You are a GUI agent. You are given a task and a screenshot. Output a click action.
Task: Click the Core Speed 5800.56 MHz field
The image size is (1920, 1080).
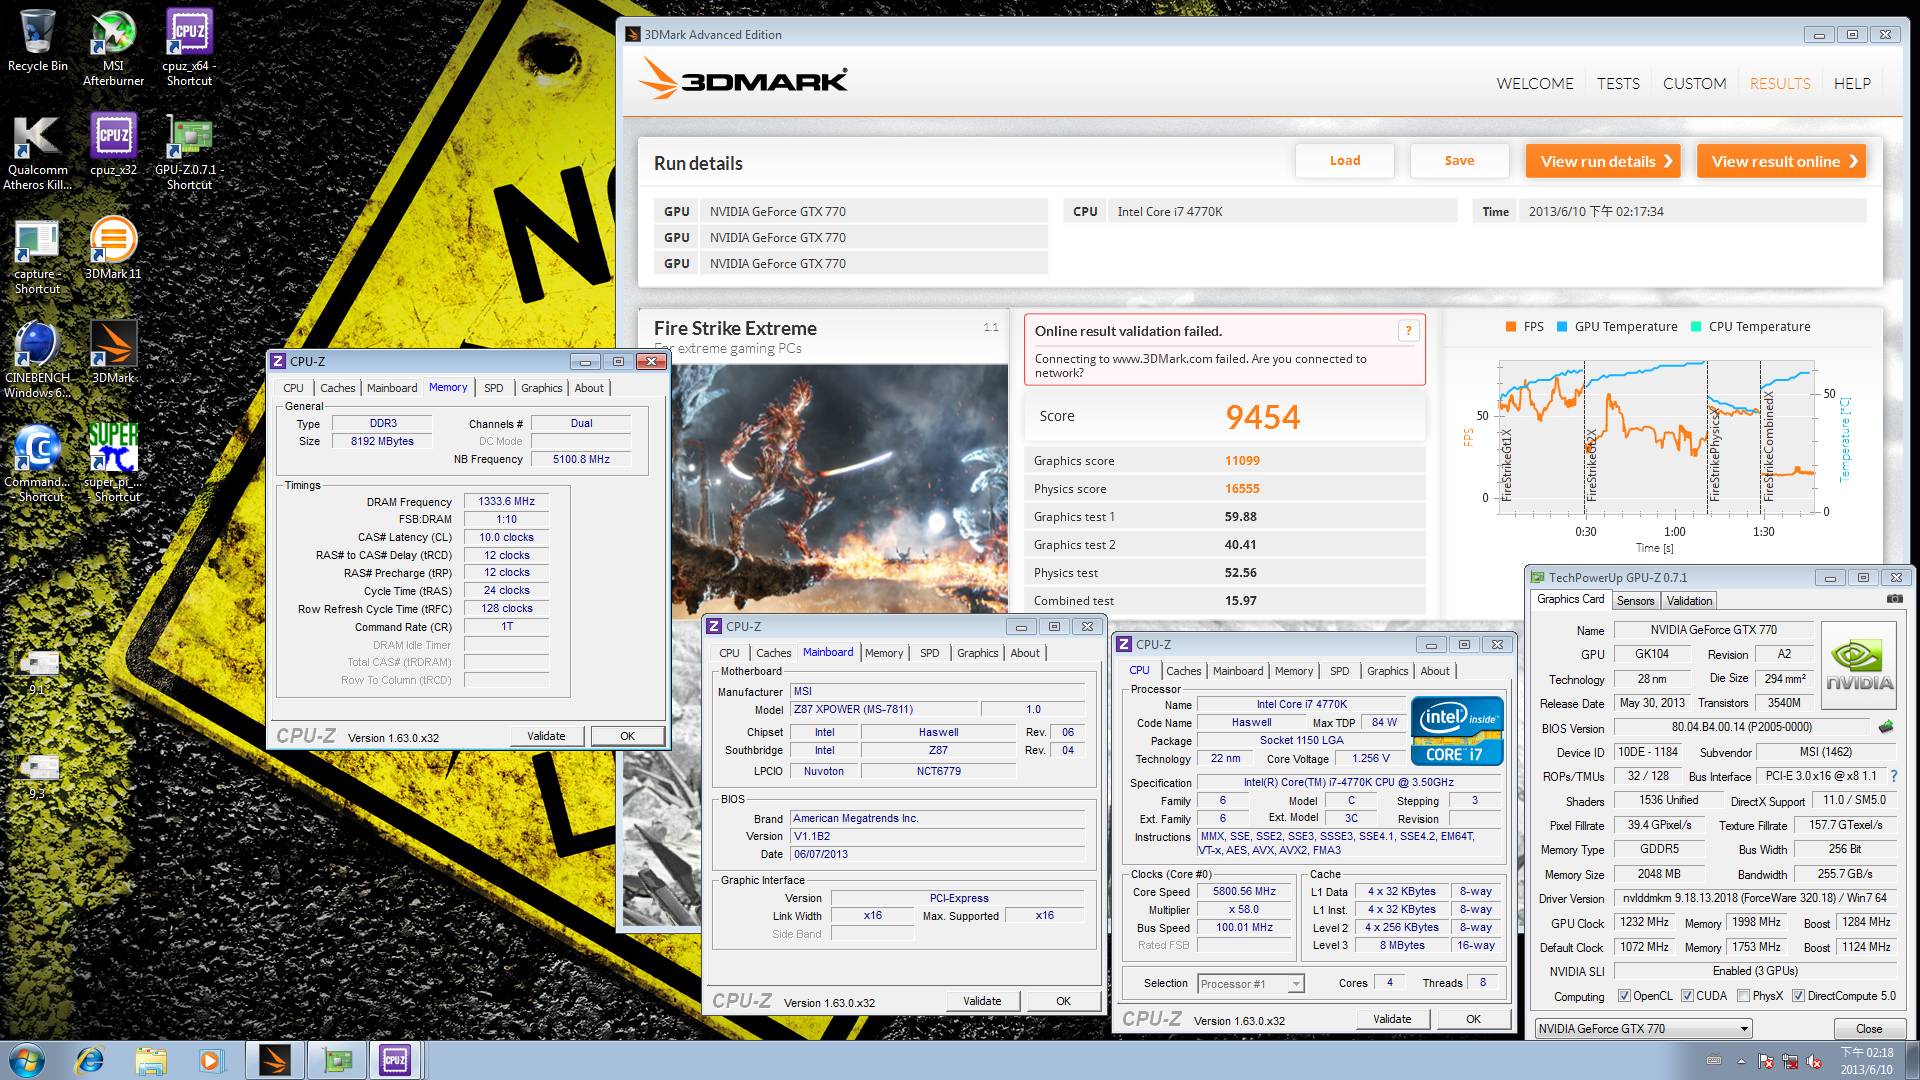pyautogui.click(x=1244, y=891)
